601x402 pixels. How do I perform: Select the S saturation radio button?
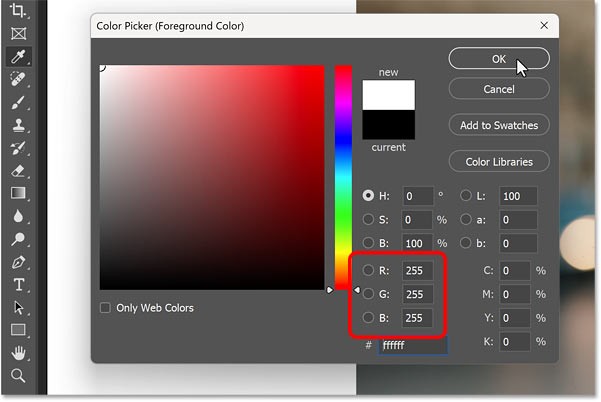tap(369, 219)
